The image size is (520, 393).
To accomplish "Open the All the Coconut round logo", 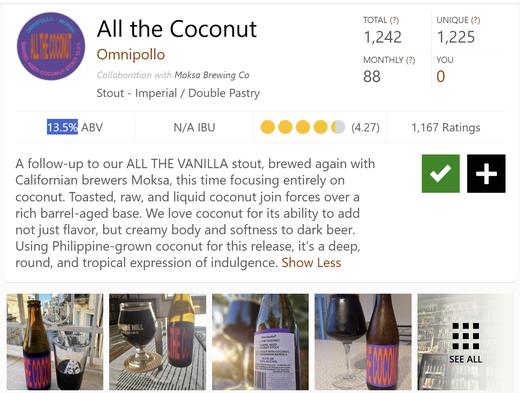I will (51, 46).
